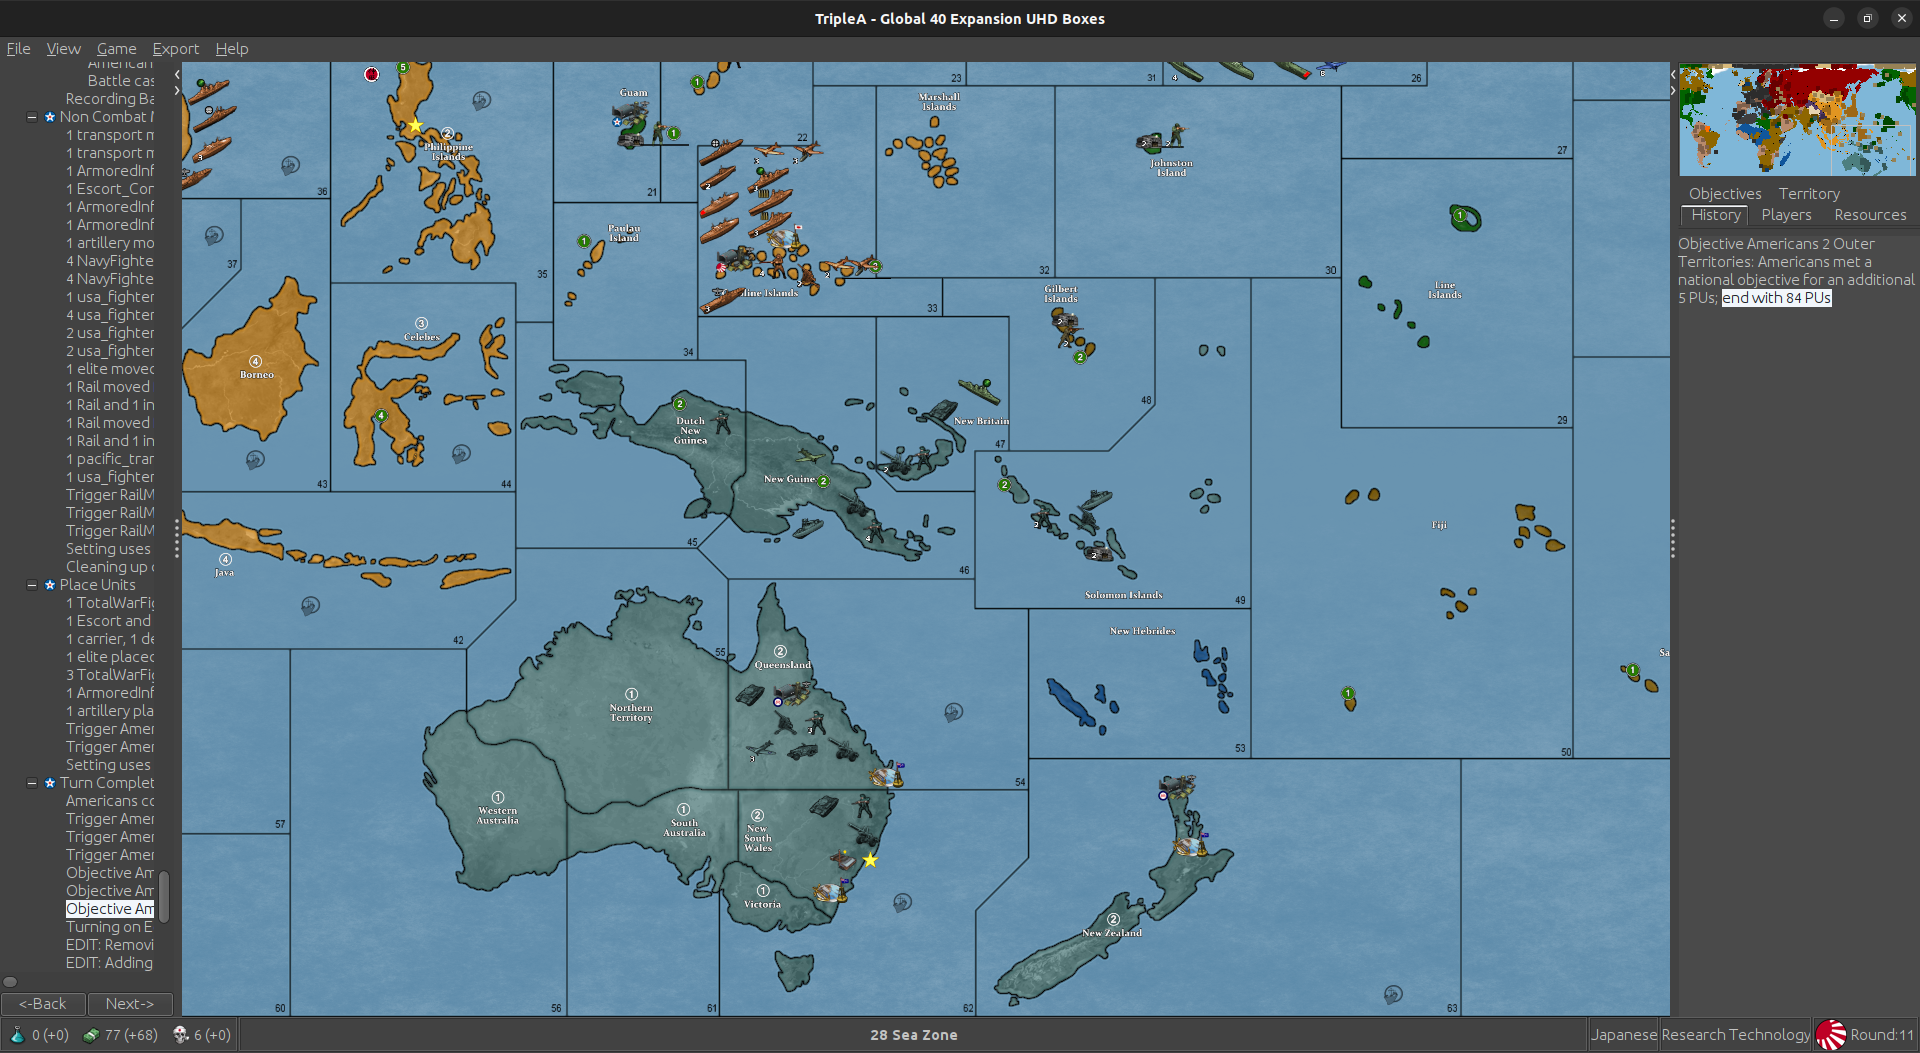1920x1053 pixels.
Task: Collapse the Non Combat Move history node
Action: click(32, 117)
